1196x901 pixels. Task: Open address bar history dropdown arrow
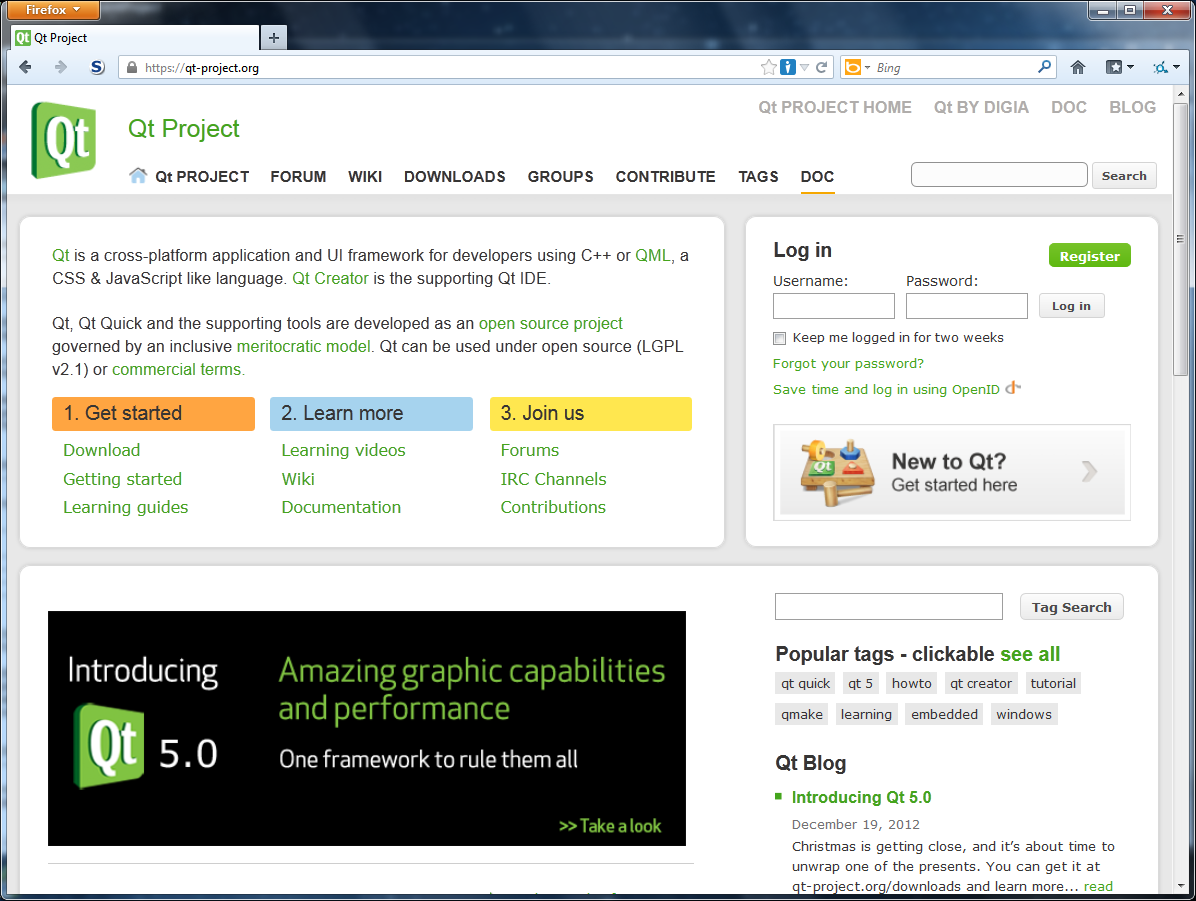pyautogui.click(x=804, y=67)
